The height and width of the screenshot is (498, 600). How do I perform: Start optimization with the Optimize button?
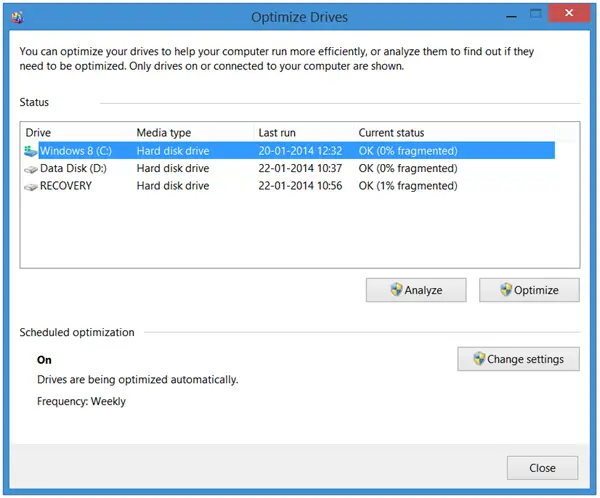pyautogui.click(x=529, y=290)
